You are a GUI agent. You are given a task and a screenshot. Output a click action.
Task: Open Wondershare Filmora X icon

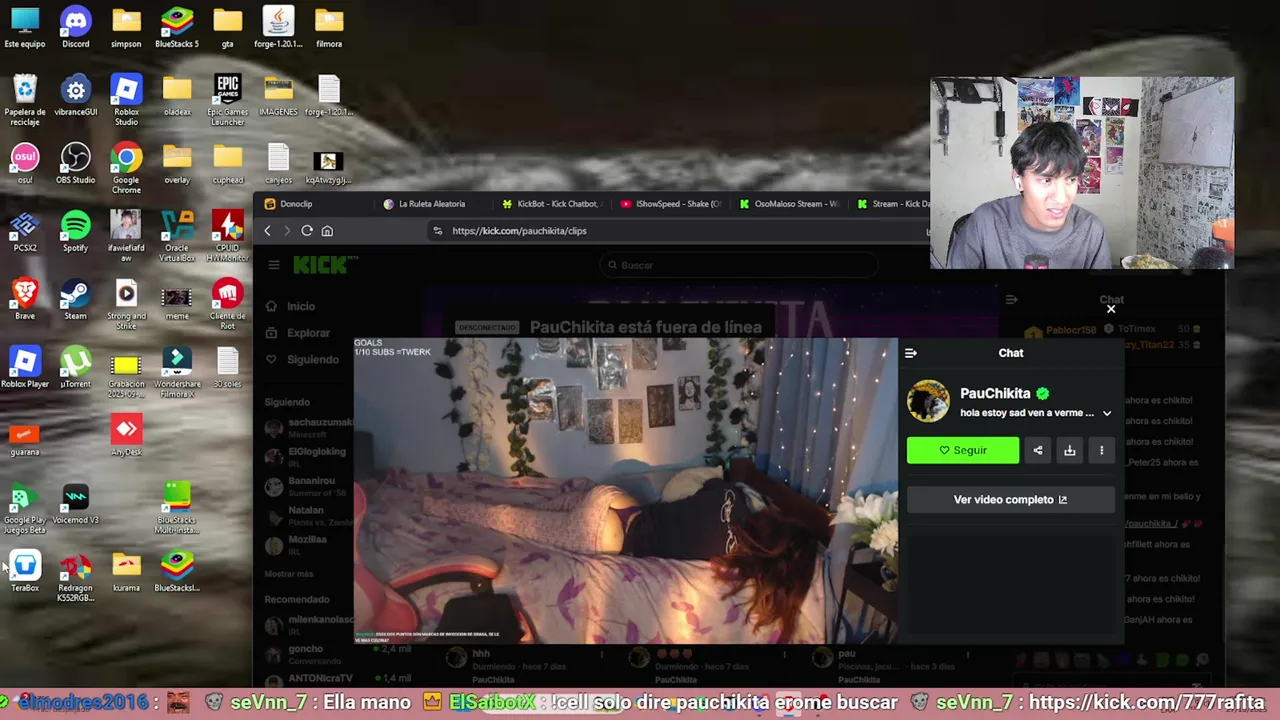[x=177, y=372]
